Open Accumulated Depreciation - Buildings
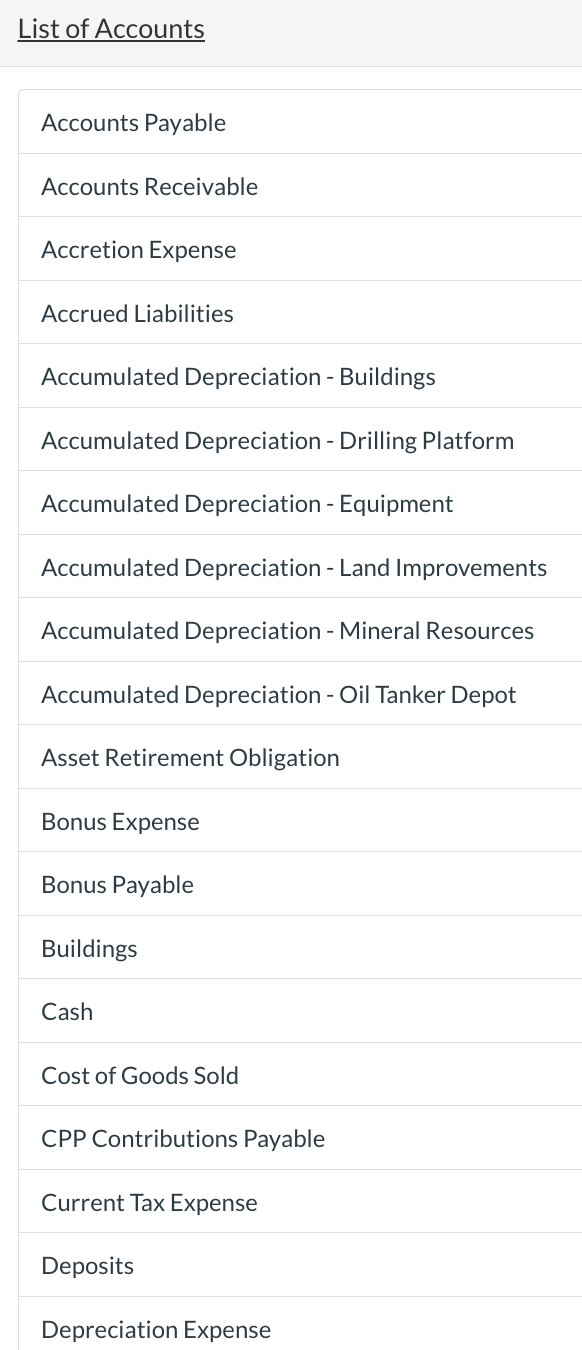The height and width of the screenshot is (1350, 582). coord(238,376)
